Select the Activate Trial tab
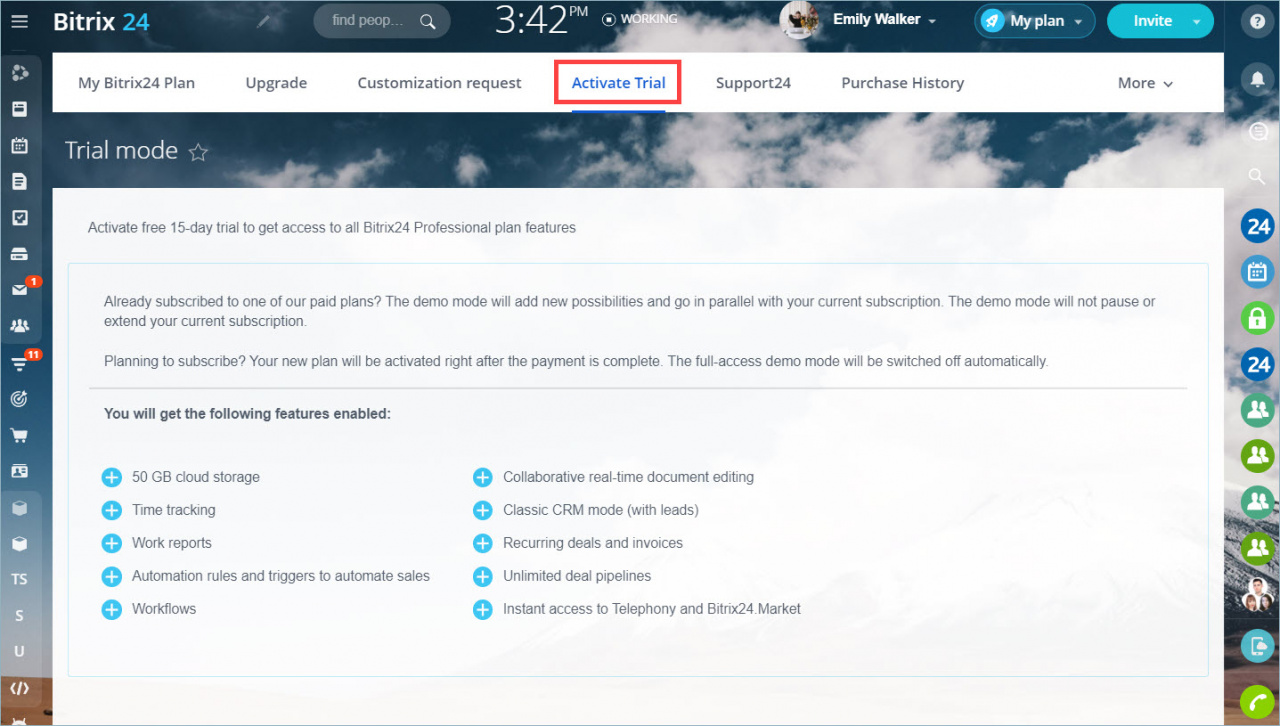Screen dimensions: 1280x726 tap(618, 83)
